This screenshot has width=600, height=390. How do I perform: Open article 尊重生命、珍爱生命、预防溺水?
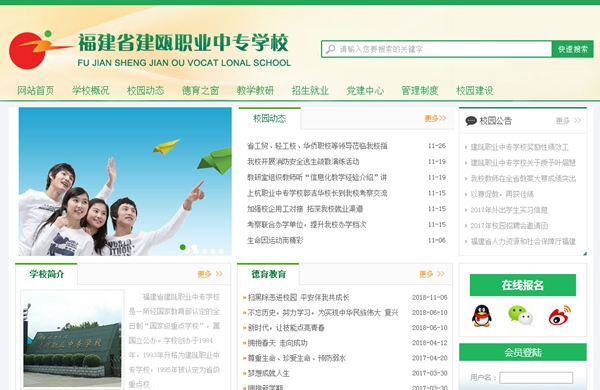pos(297,358)
